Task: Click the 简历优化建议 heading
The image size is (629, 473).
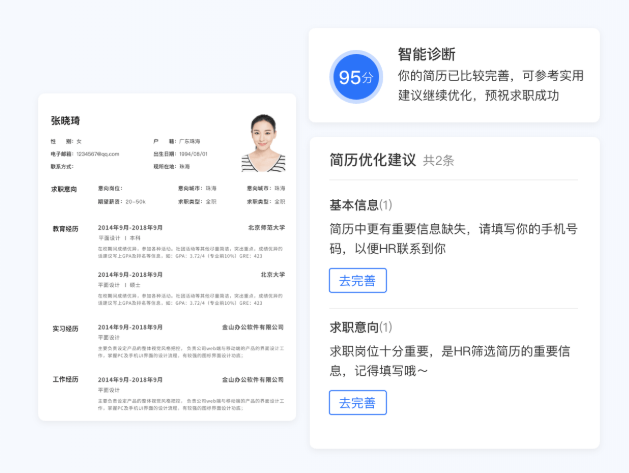Action: coord(373,160)
